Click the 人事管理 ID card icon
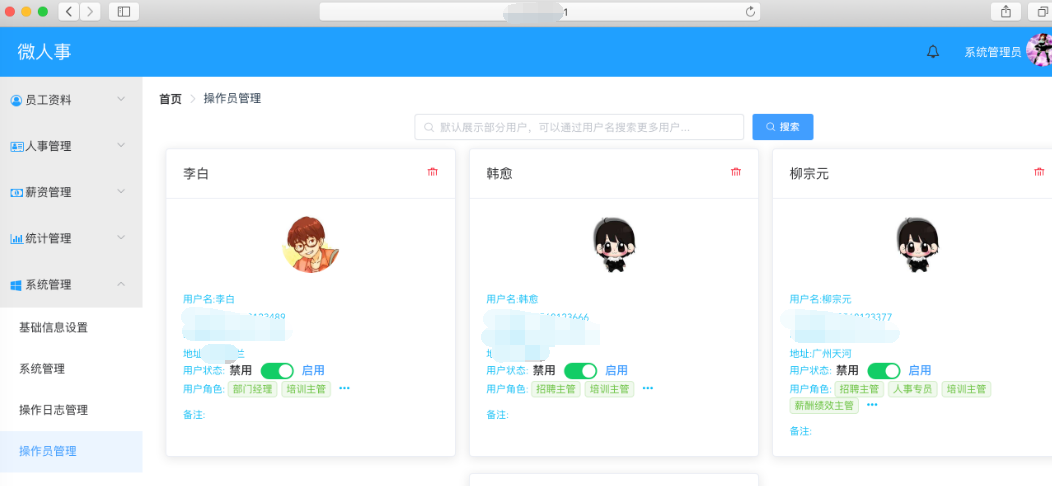This screenshot has height=486, width=1052. pos(17,146)
